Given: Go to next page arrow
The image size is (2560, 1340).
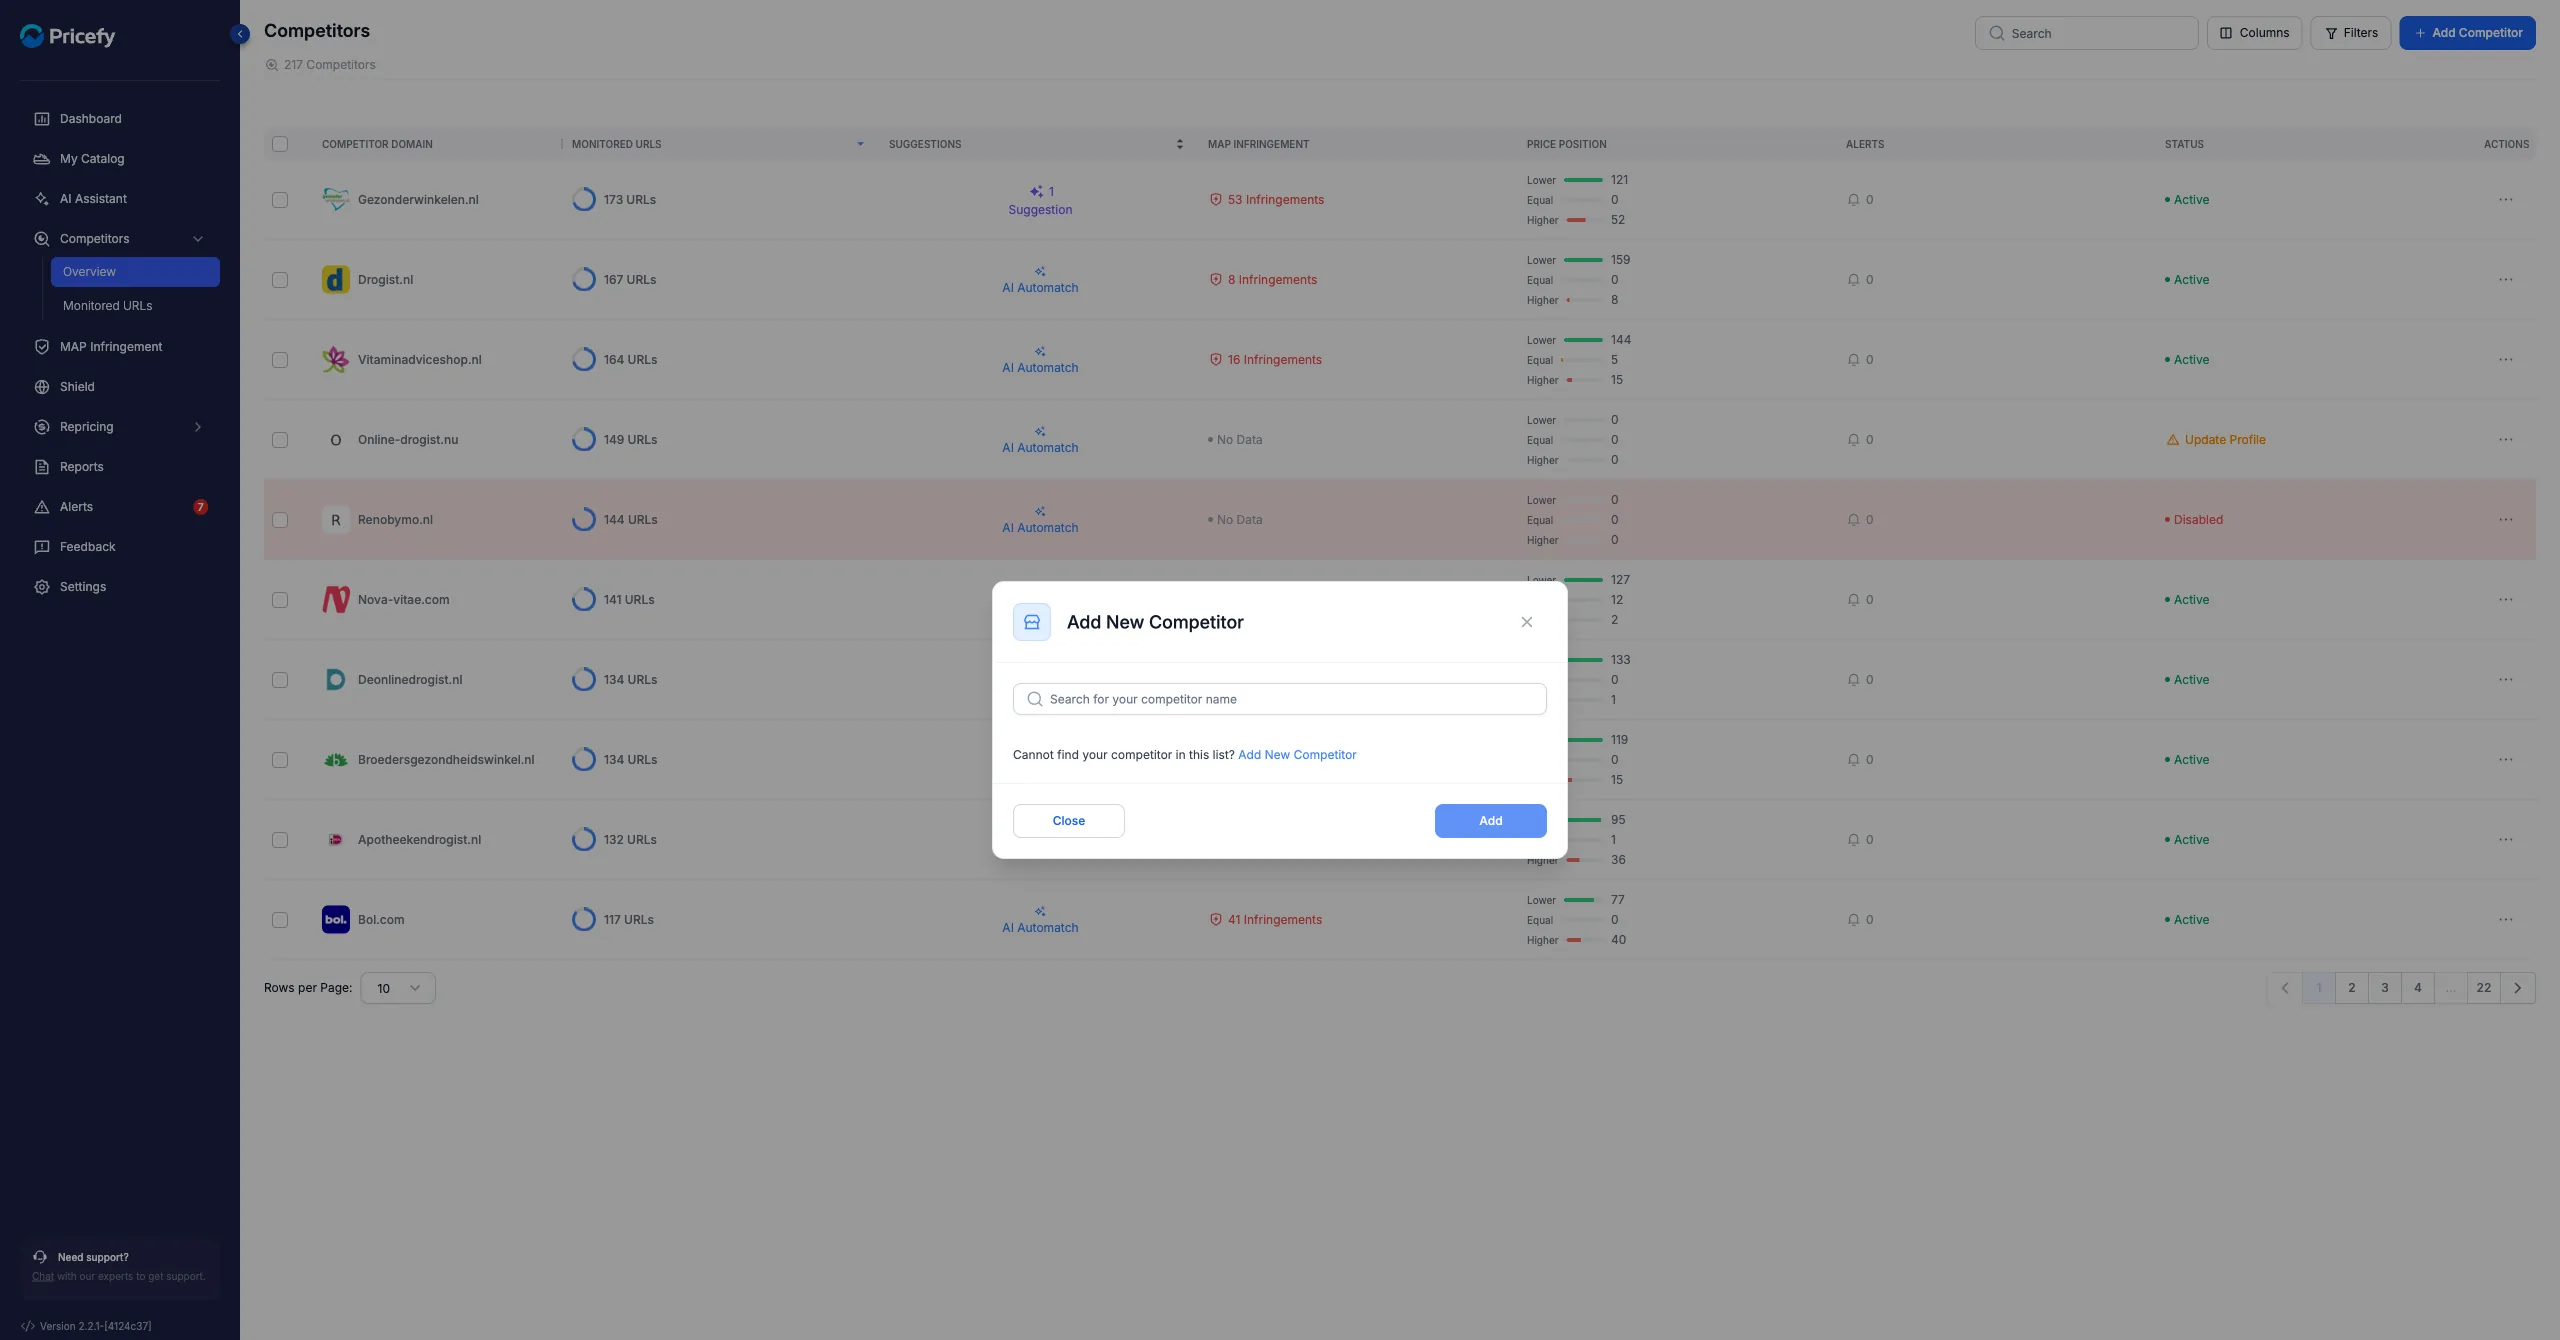Looking at the screenshot, I should (x=2518, y=988).
